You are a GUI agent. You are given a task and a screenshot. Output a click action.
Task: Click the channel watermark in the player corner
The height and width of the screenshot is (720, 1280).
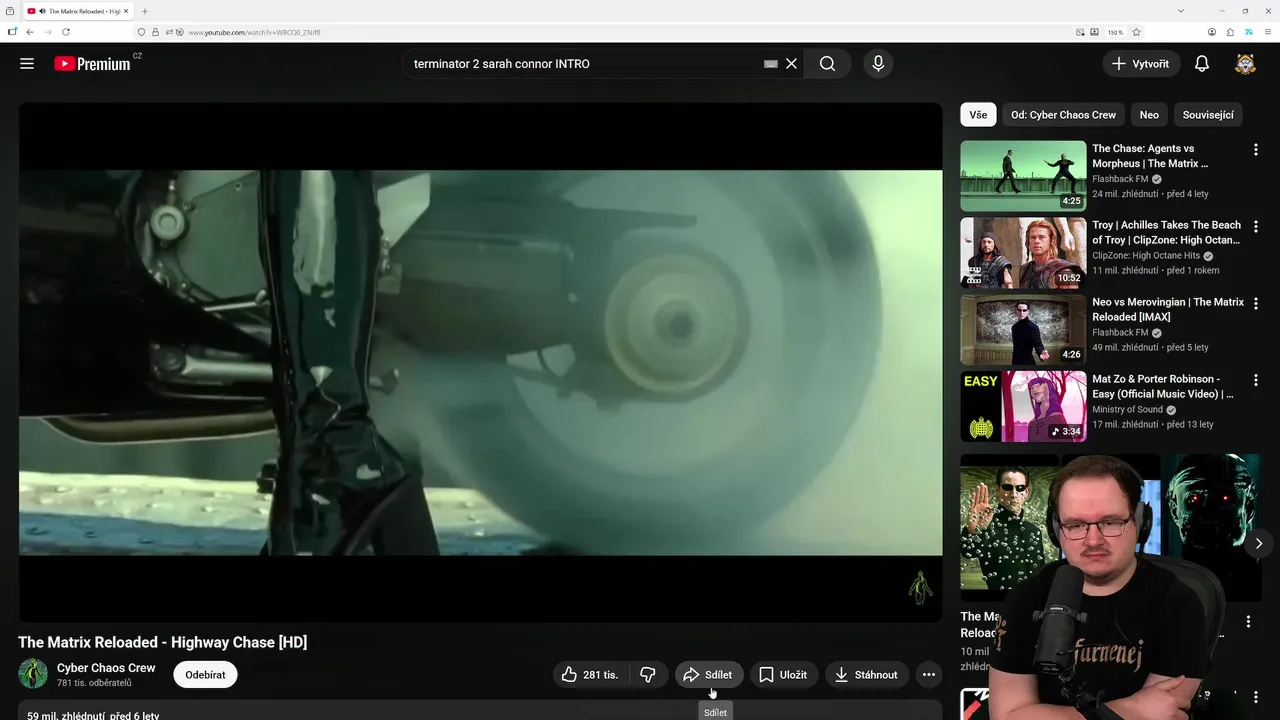919,588
